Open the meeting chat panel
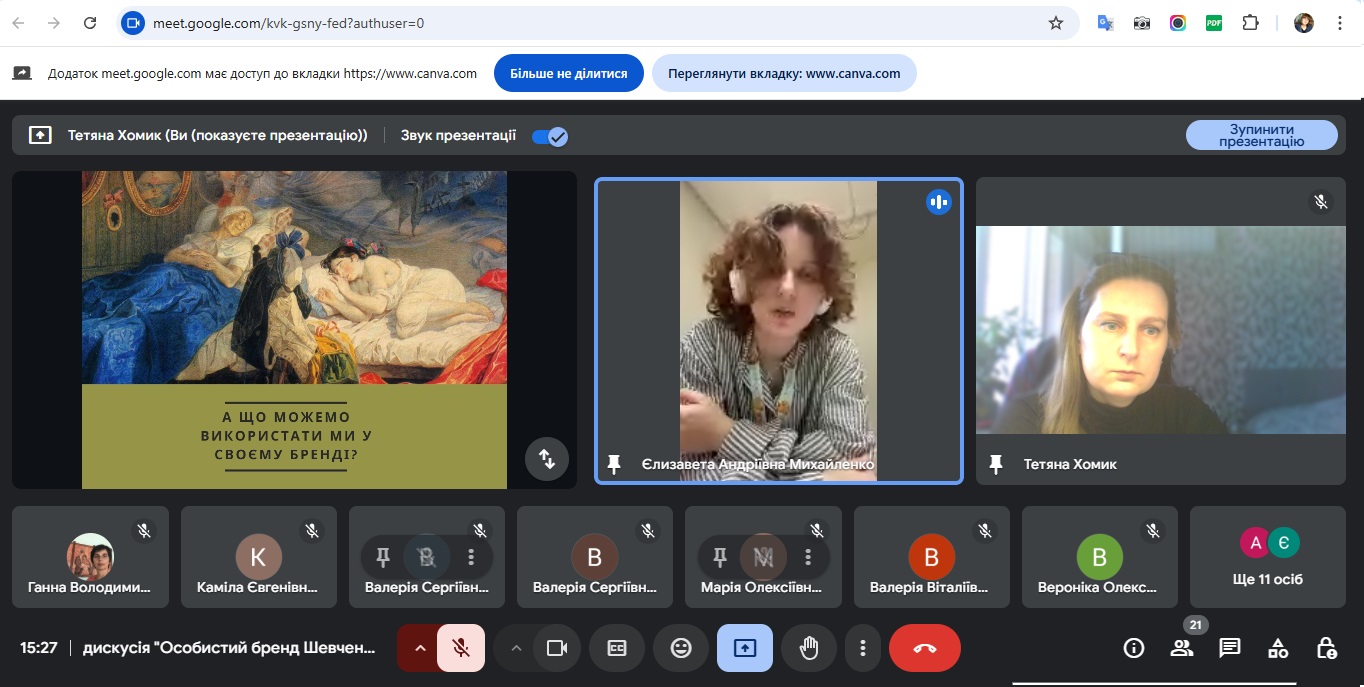This screenshot has height=687, width=1364. tap(1230, 648)
